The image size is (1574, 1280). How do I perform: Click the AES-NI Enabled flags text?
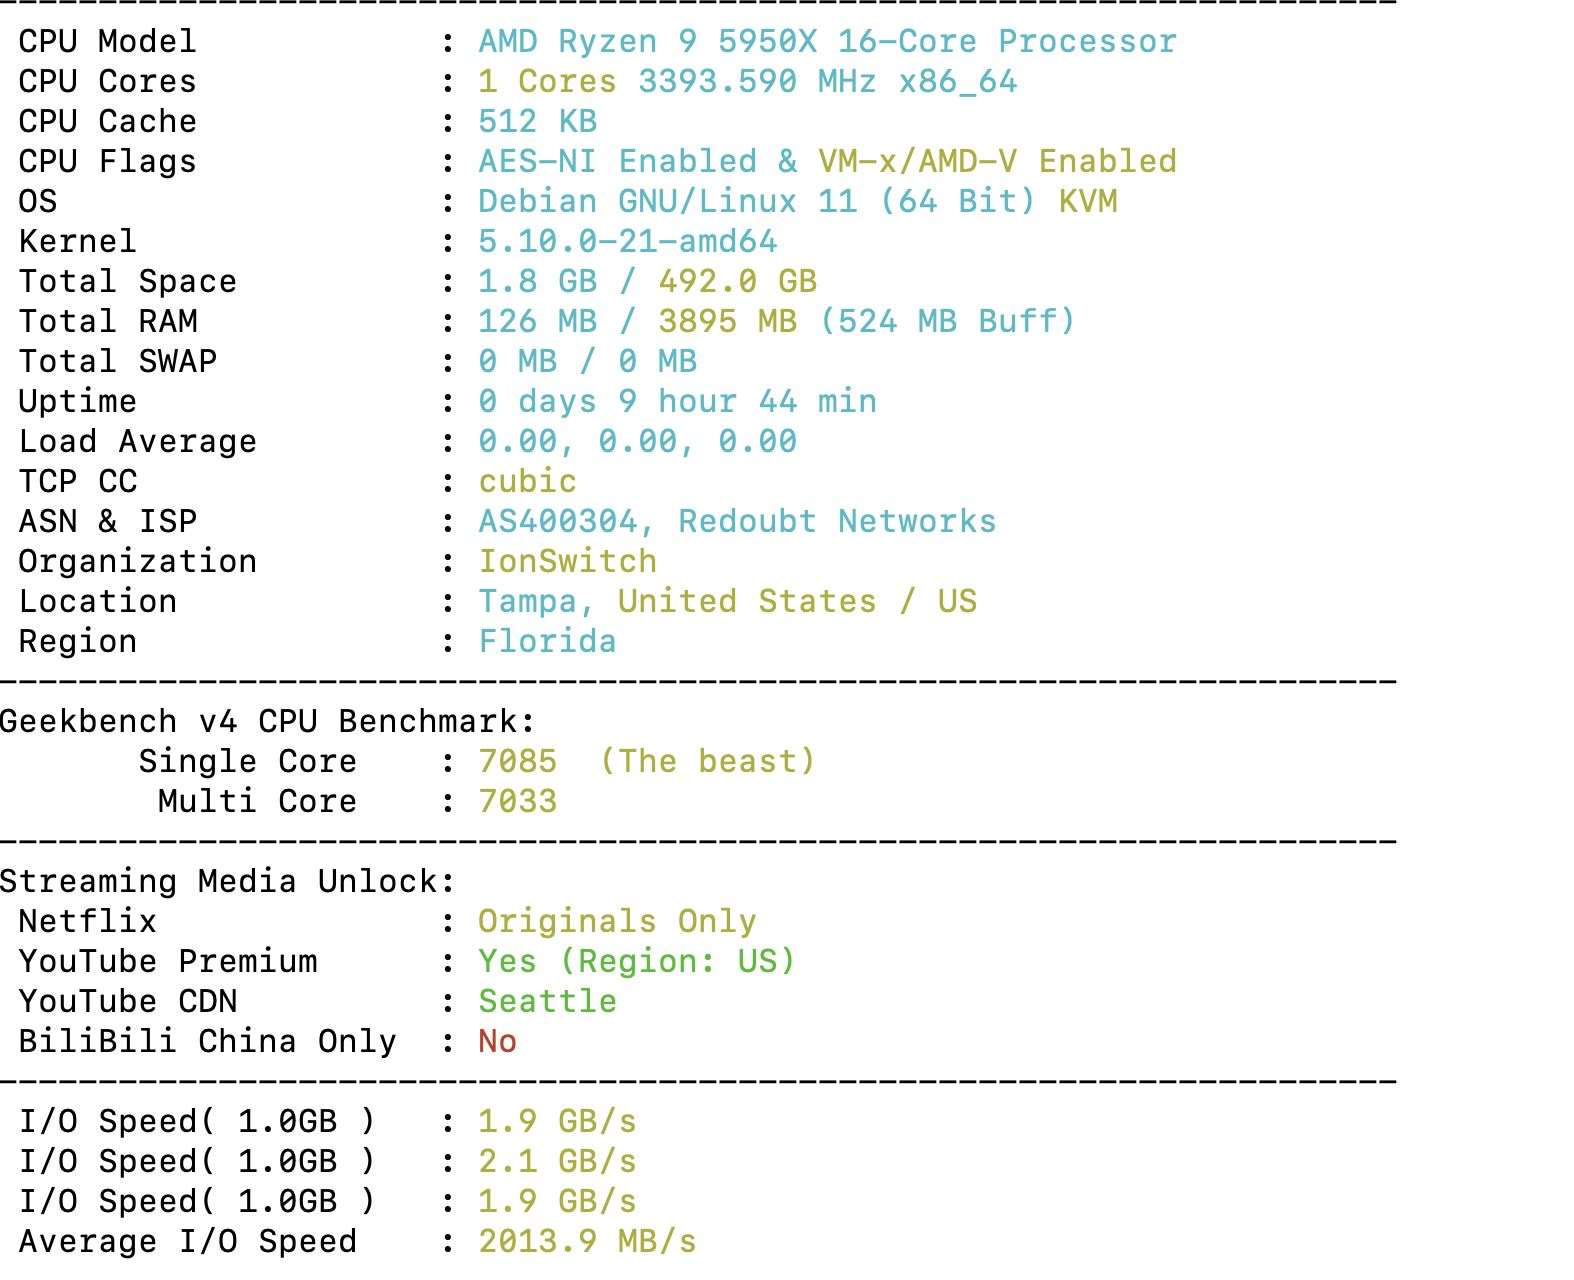pyautogui.click(x=617, y=162)
